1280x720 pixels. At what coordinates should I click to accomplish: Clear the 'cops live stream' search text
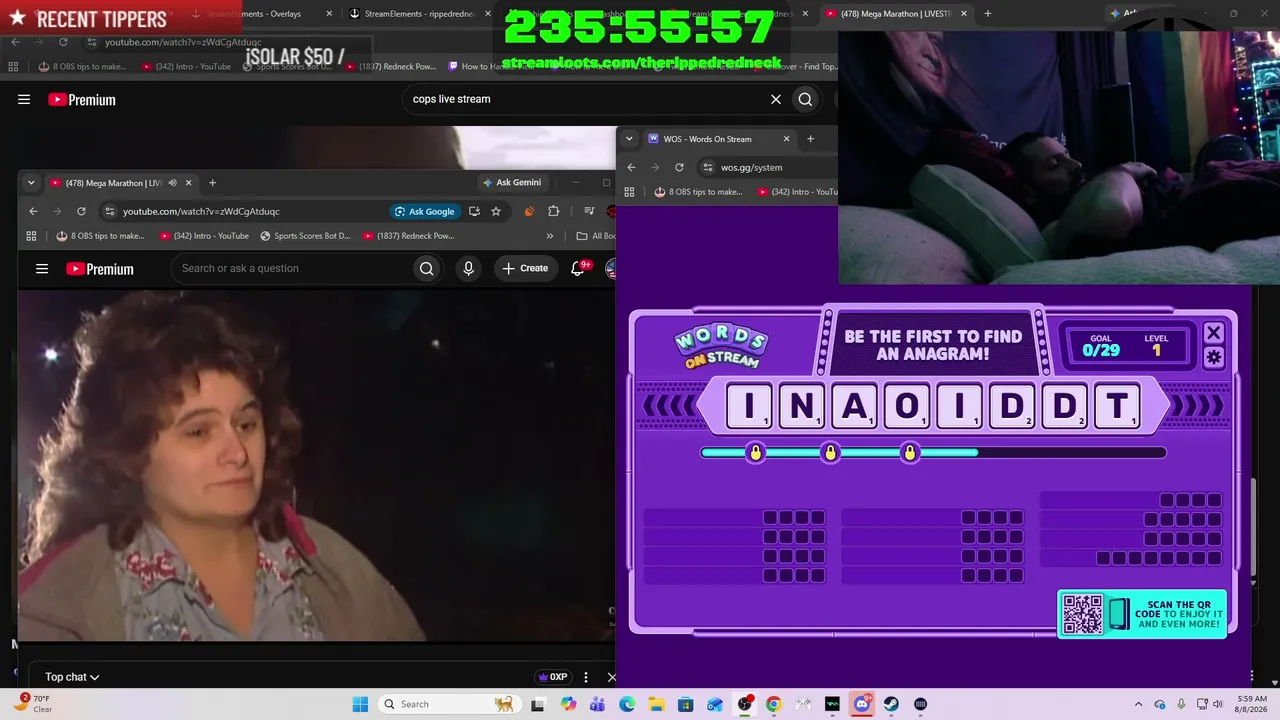click(775, 99)
